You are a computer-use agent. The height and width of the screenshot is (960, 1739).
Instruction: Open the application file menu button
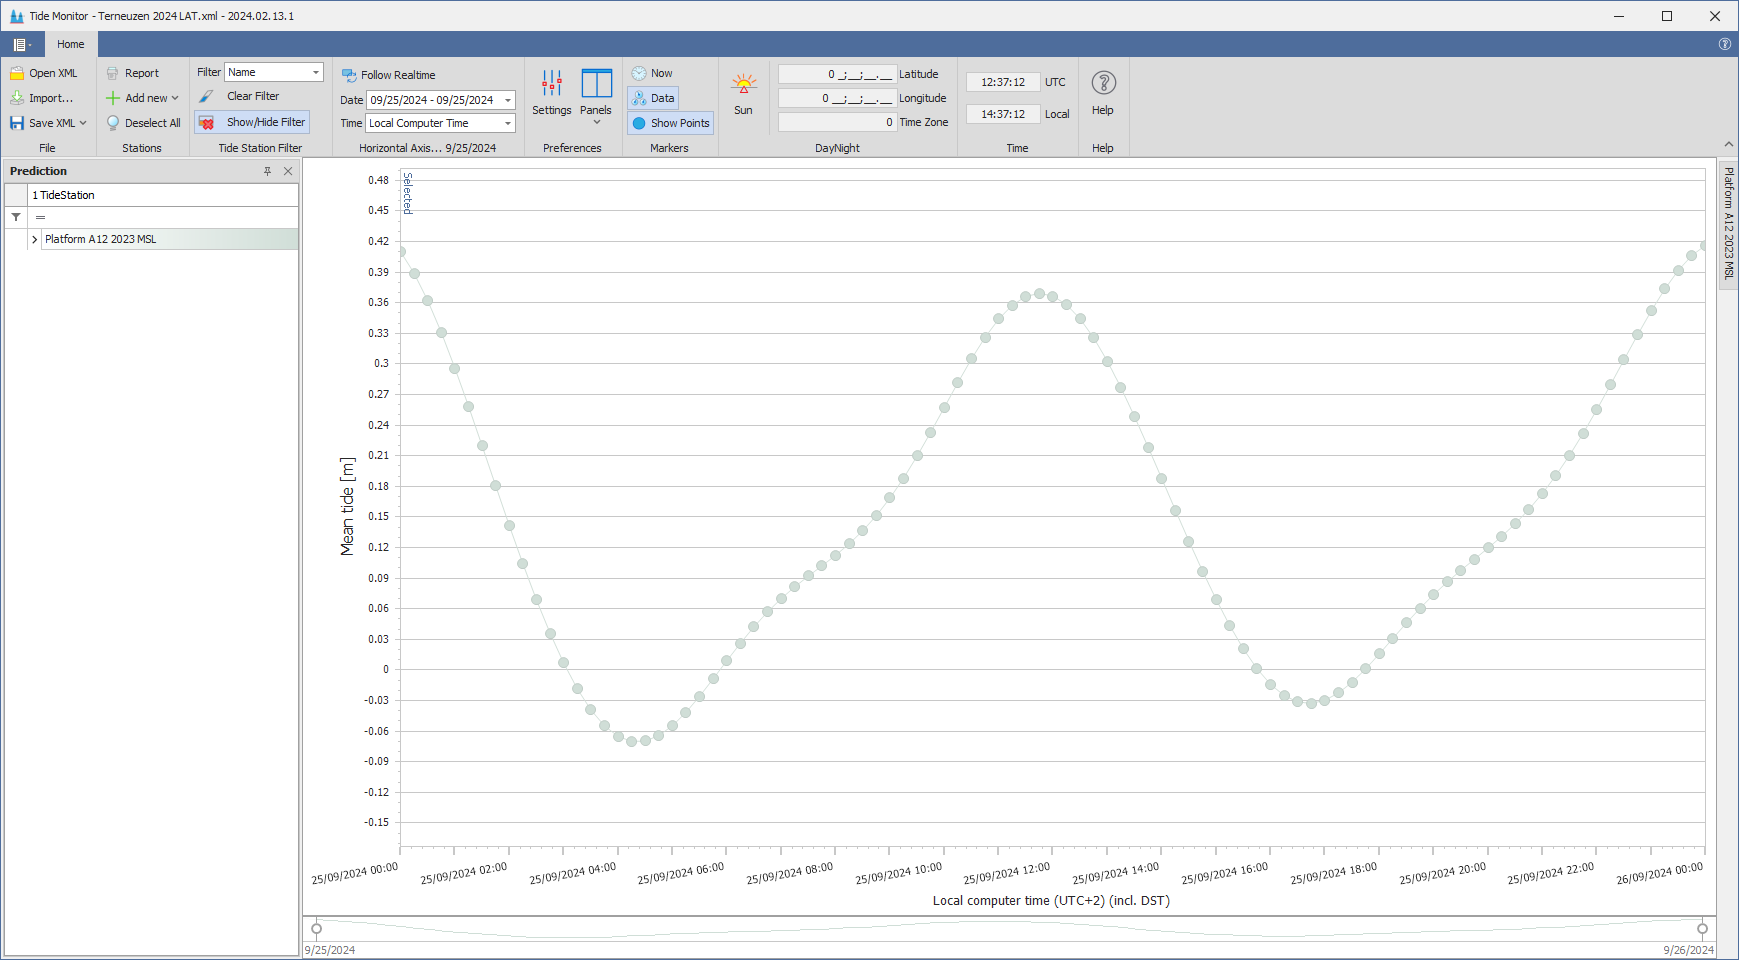coord(21,44)
